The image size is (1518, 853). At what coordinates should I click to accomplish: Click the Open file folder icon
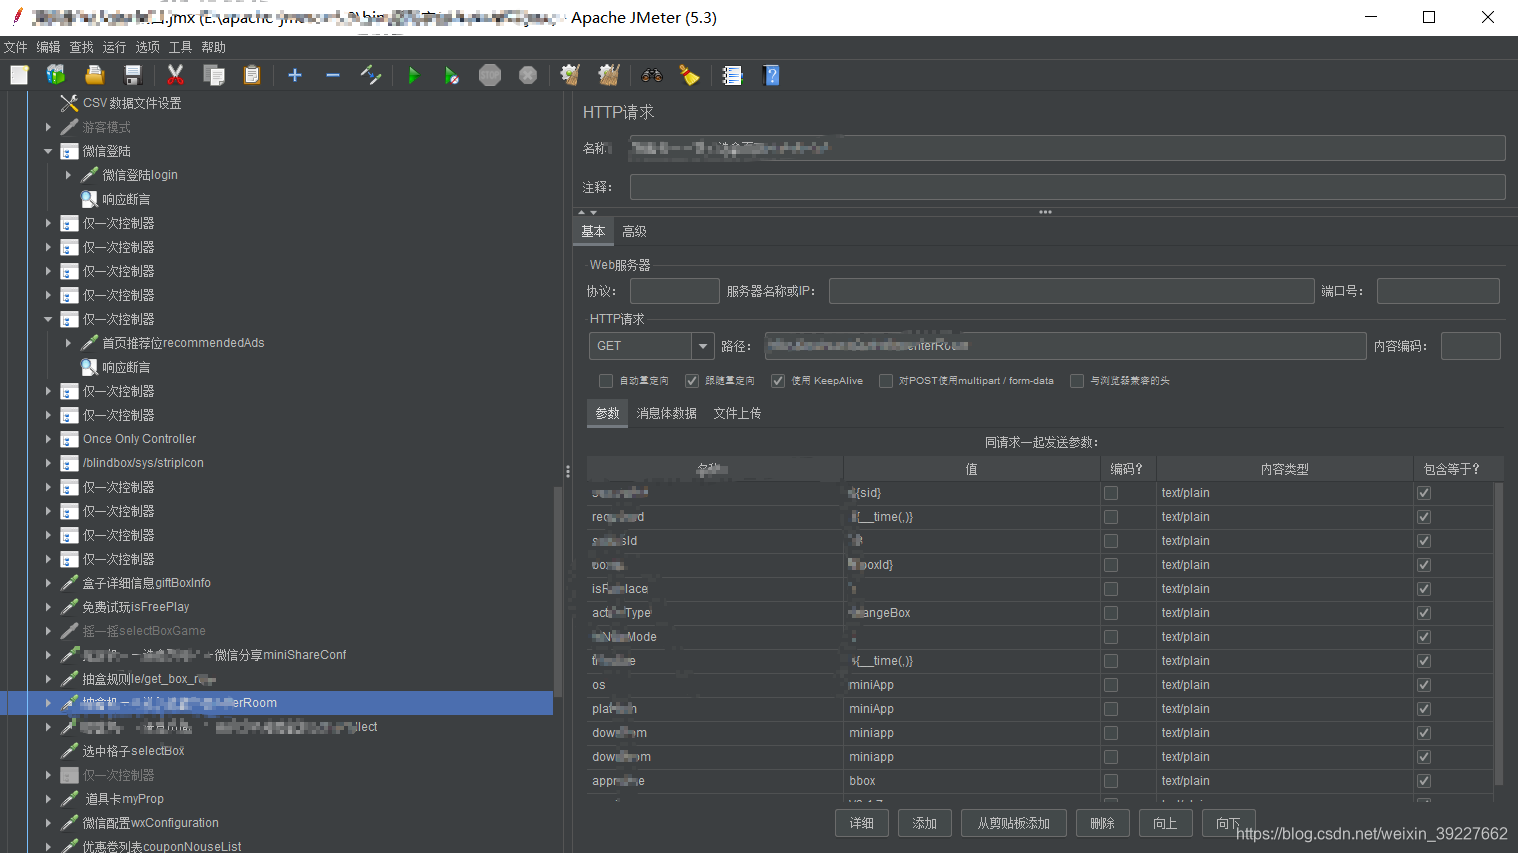pyautogui.click(x=95, y=75)
